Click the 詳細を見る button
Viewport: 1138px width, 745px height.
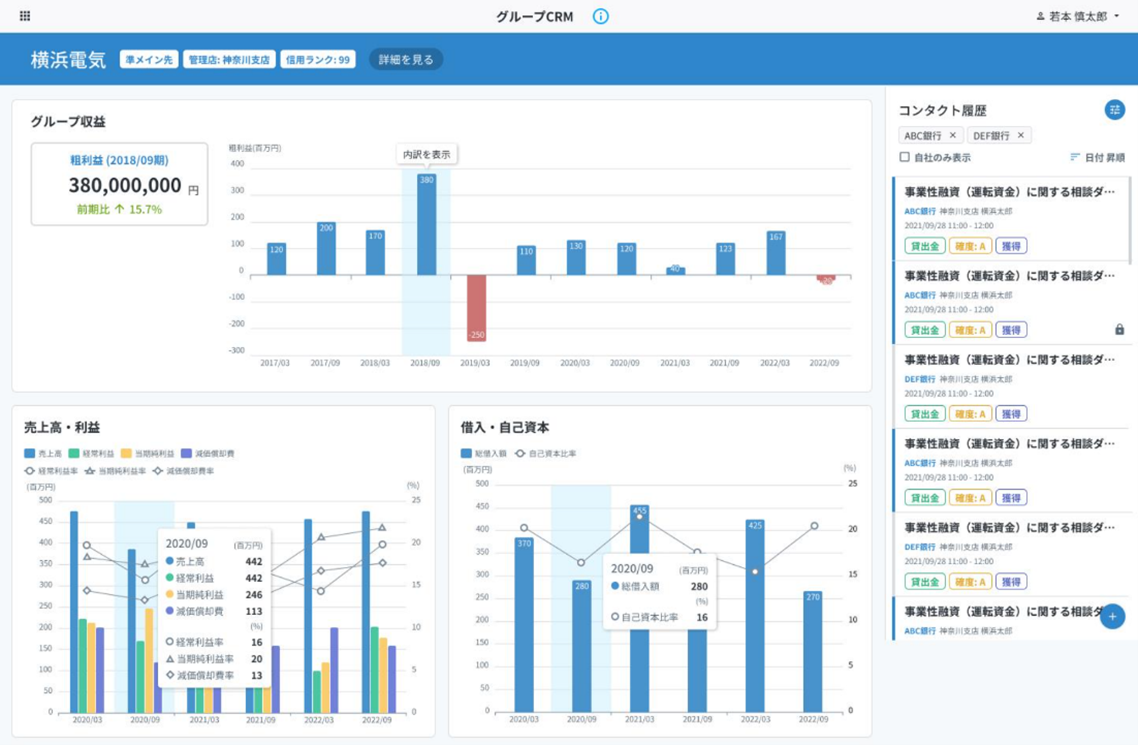point(406,59)
